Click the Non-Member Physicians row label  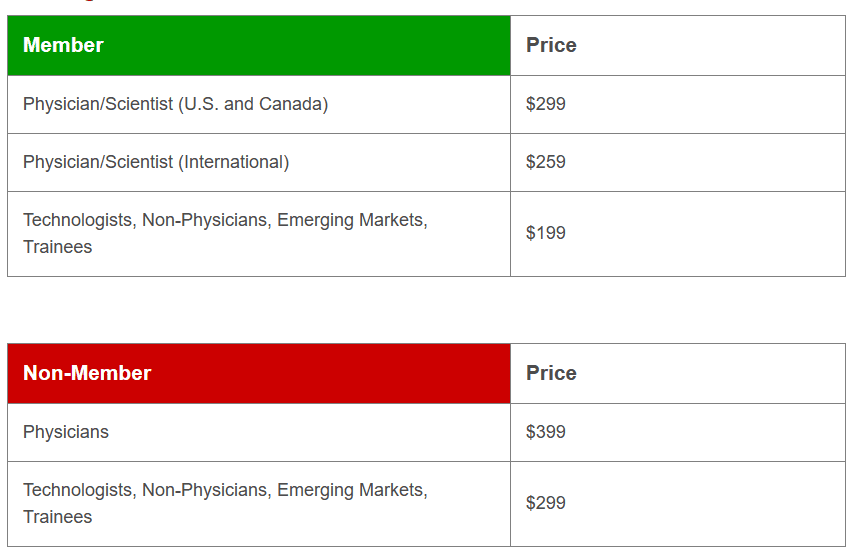(66, 432)
